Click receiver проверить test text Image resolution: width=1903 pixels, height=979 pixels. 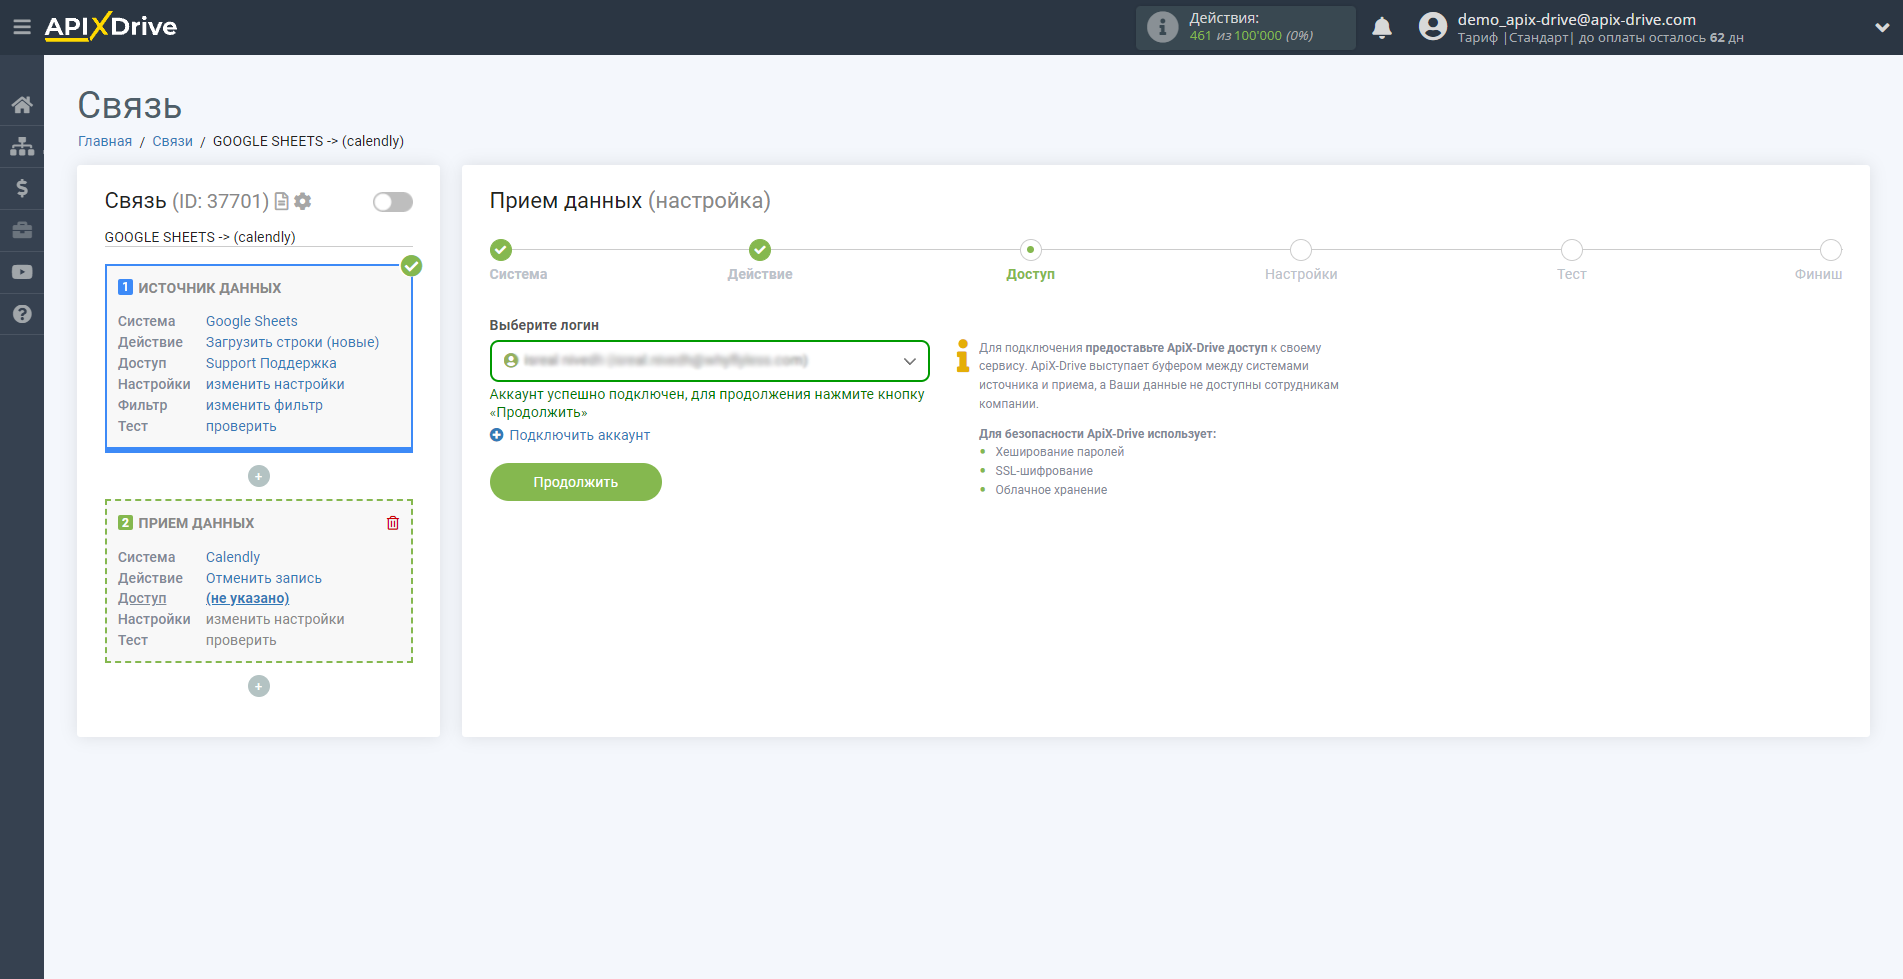(241, 640)
